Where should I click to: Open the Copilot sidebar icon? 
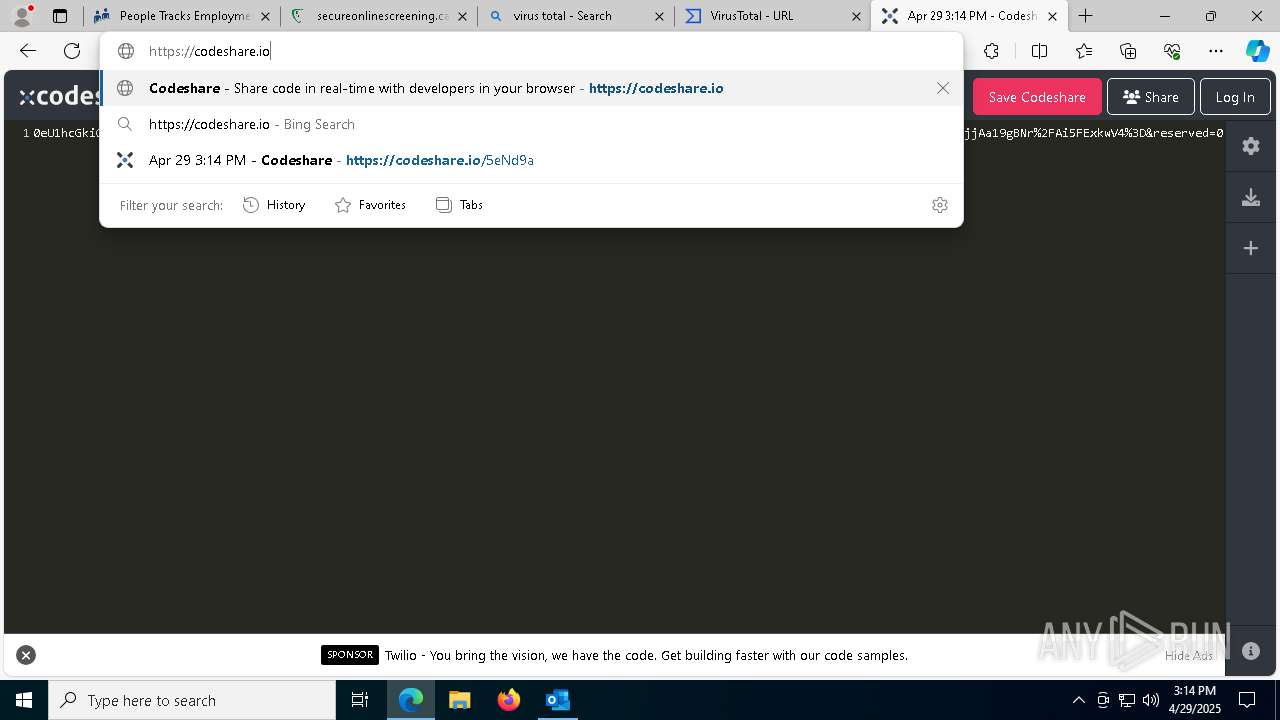pos(1257,51)
